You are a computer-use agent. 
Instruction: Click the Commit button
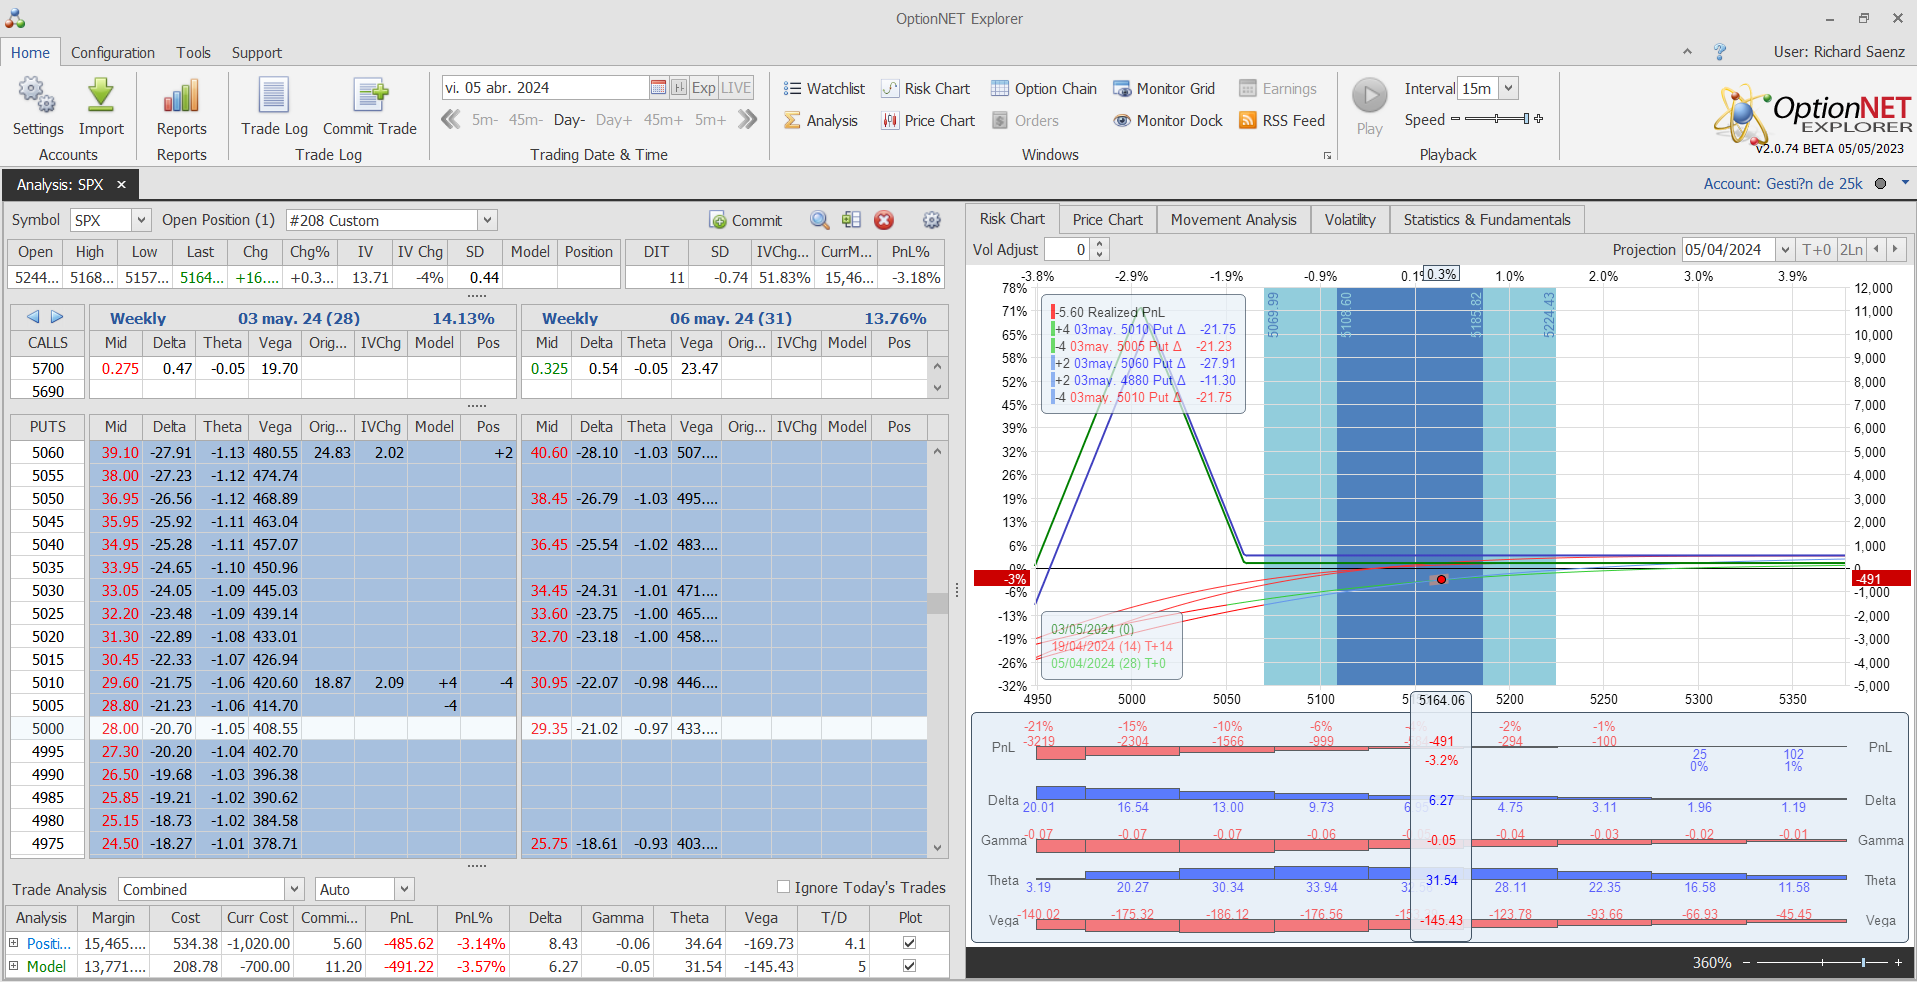pyautogui.click(x=746, y=220)
